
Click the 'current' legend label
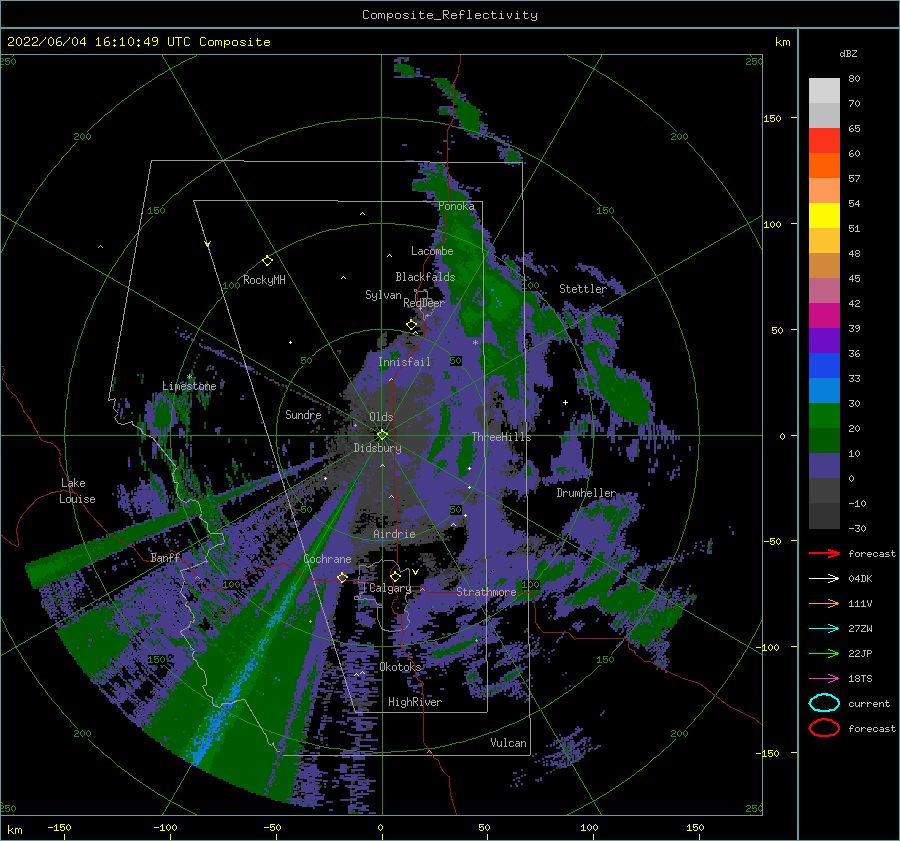tap(869, 704)
